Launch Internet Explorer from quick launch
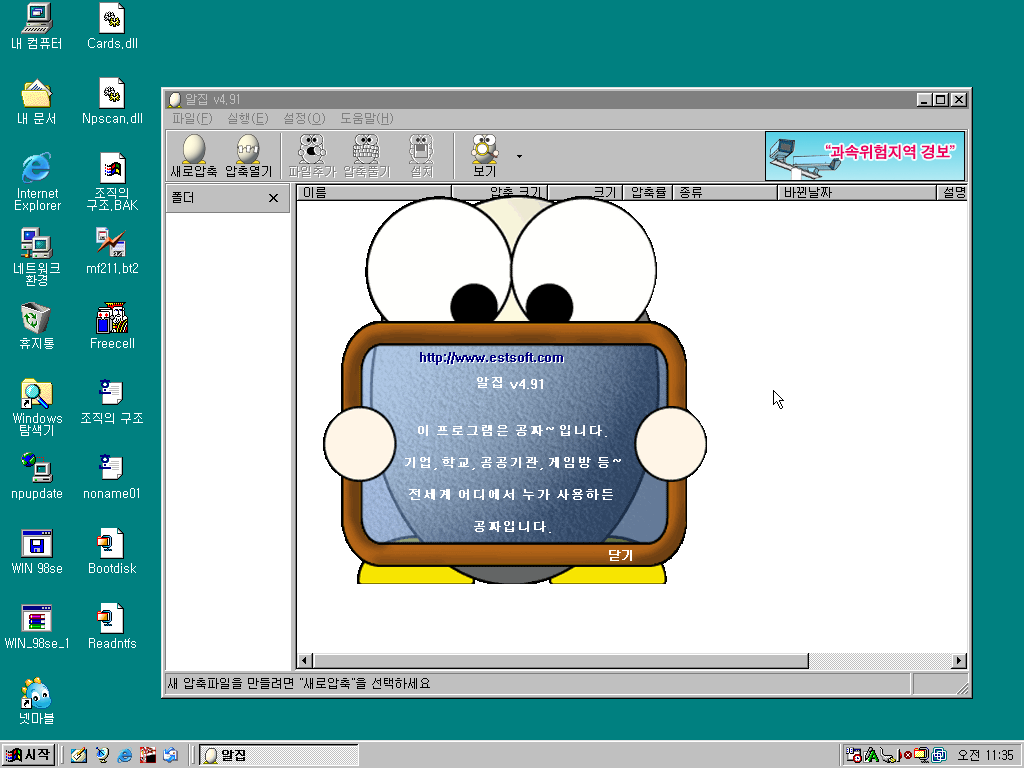Screen dimensions: 1024x768 (125, 756)
